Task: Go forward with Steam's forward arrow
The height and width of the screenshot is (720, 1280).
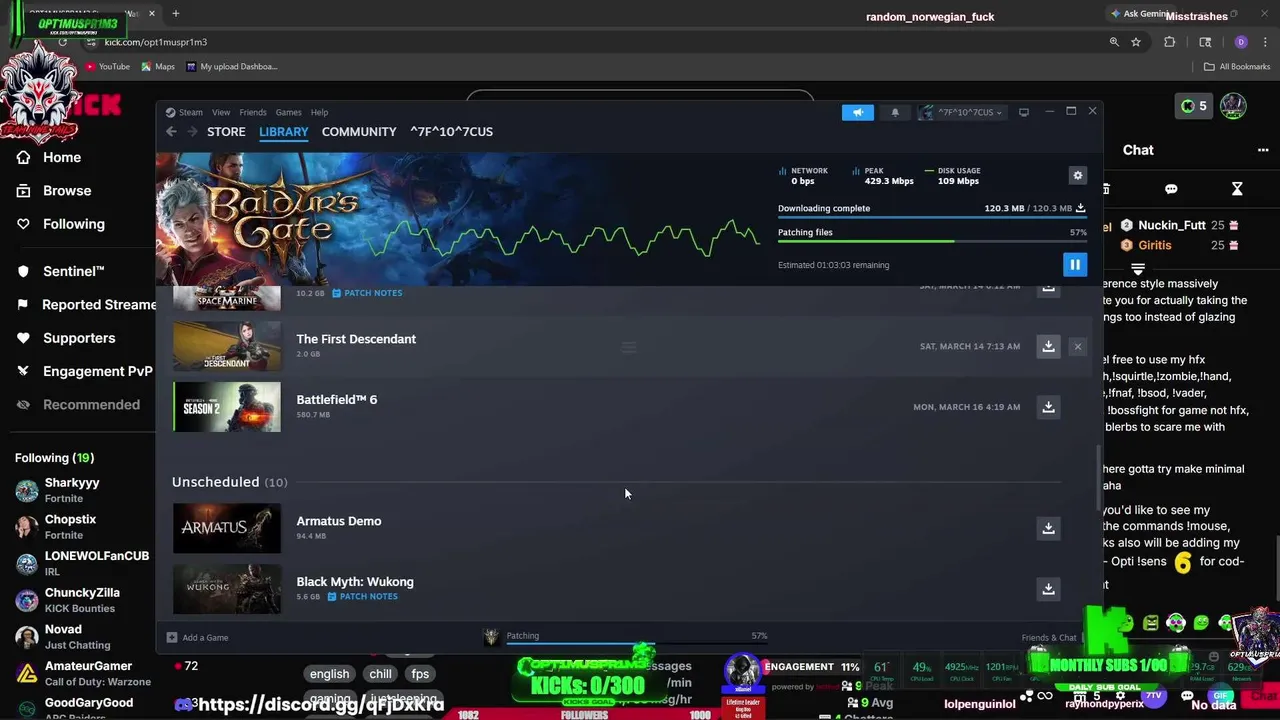Action: pyautogui.click(x=193, y=131)
